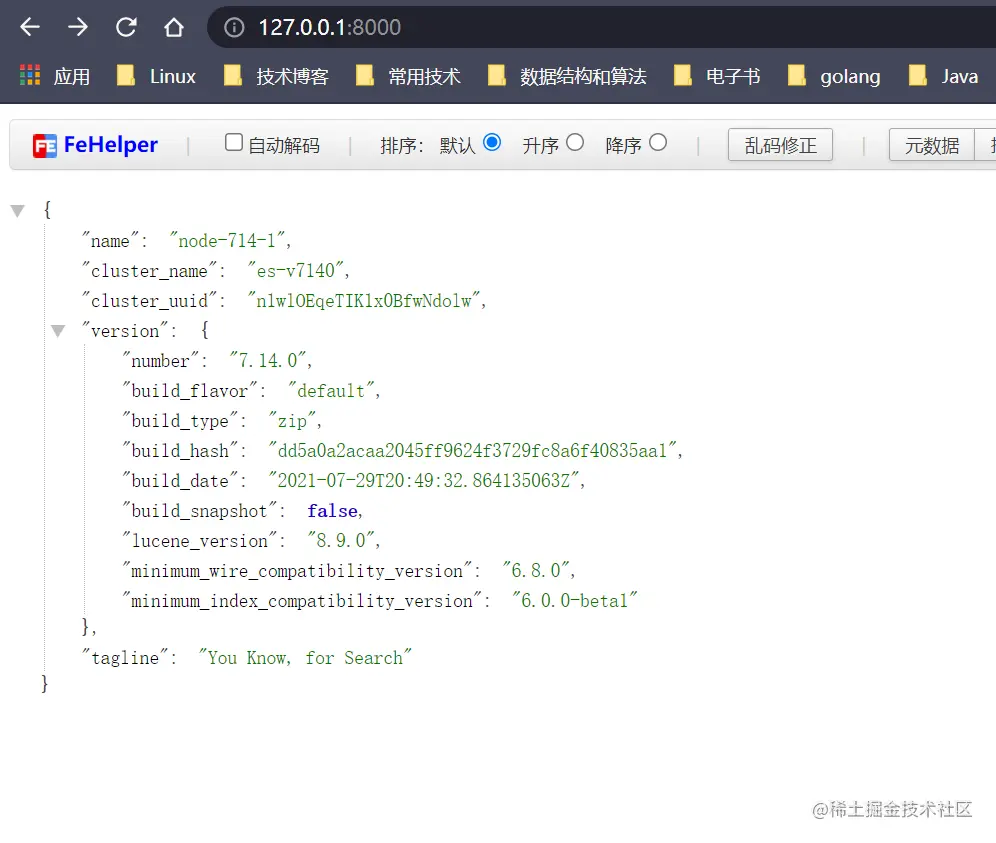Click the value "6.0.0-beta1"
This screenshot has height=843, width=996.
point(574,600)
